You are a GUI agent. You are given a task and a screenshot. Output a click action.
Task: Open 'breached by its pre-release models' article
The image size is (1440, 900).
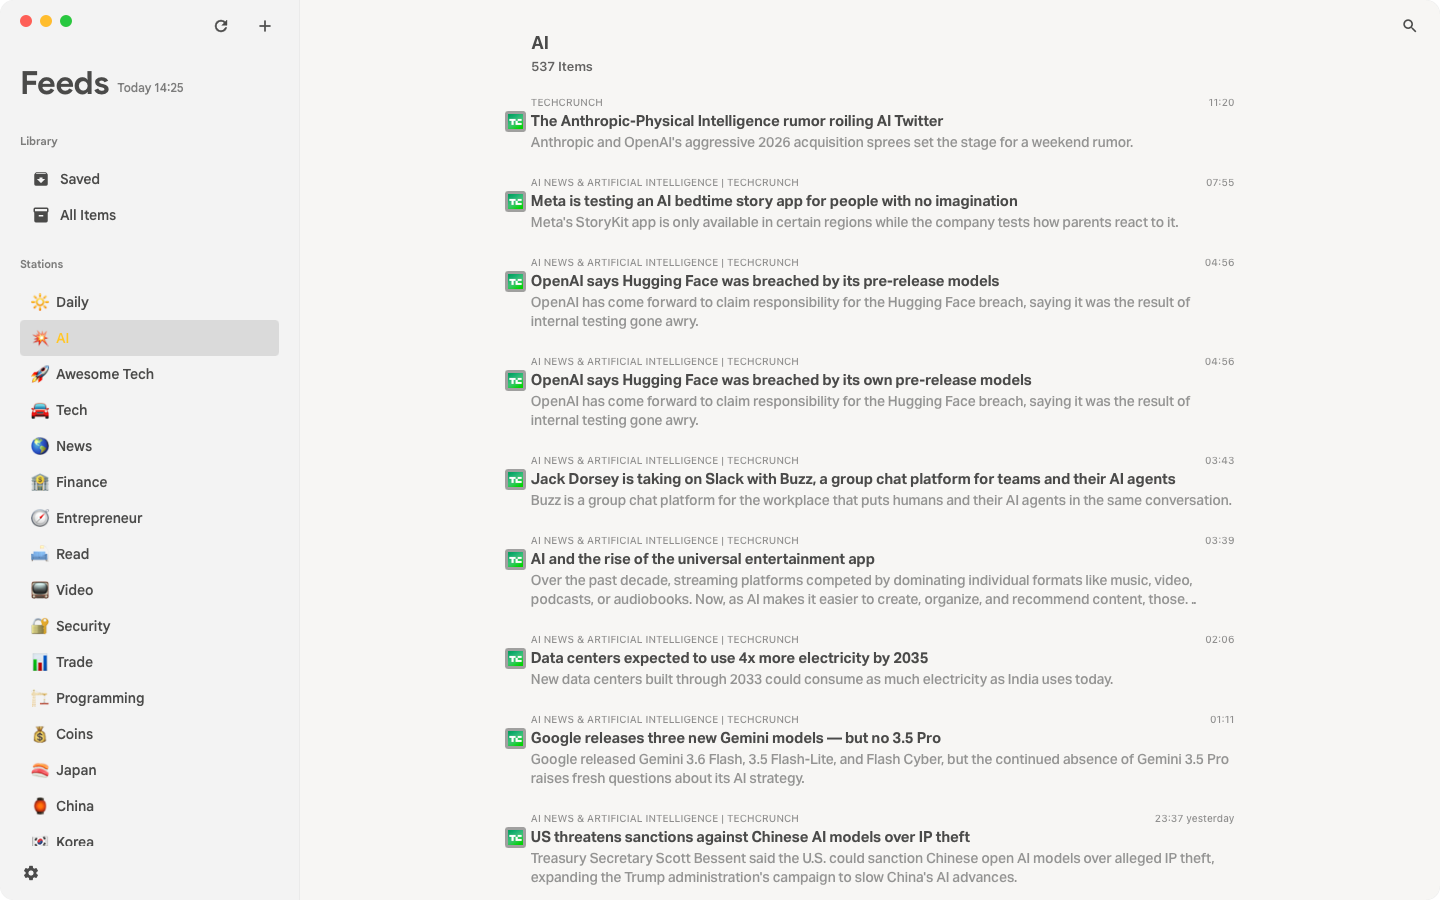tap(765, 281)
